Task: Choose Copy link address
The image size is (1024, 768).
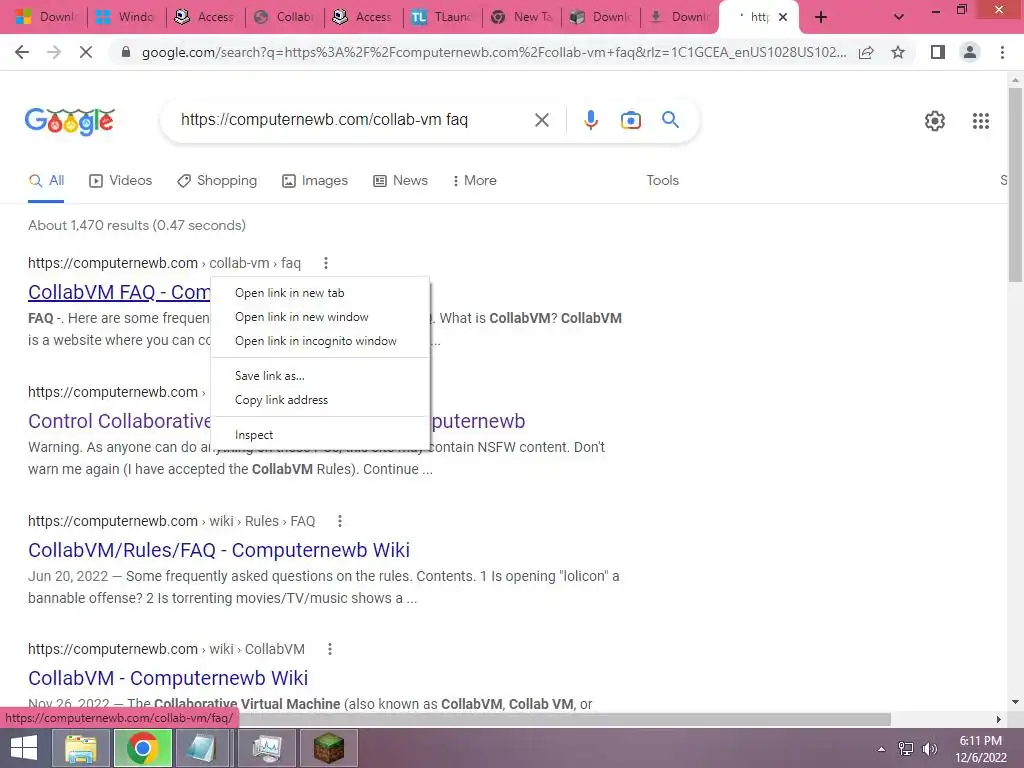Action: (320, 400)
